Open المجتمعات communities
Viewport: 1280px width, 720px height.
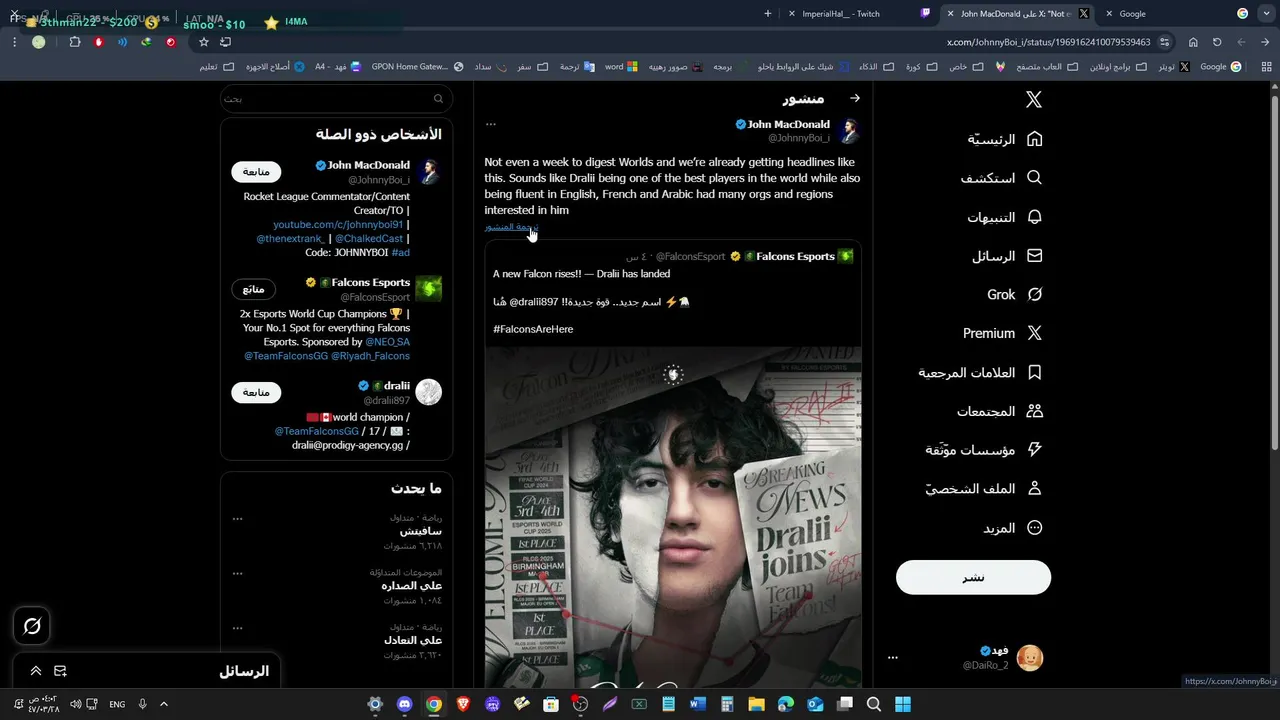999,411
